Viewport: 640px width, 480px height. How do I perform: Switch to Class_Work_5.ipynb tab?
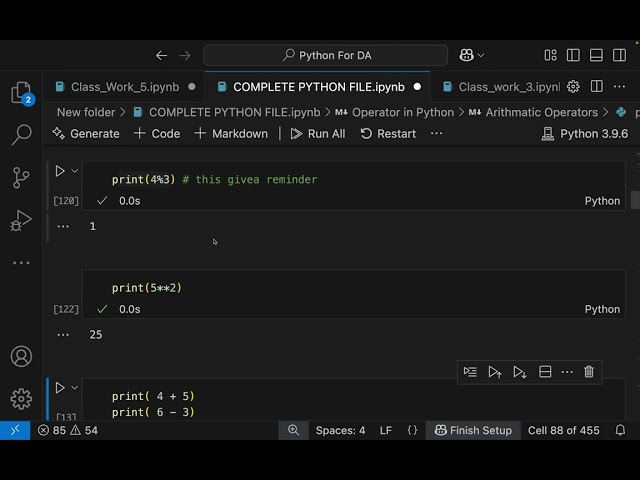[125, 87]
